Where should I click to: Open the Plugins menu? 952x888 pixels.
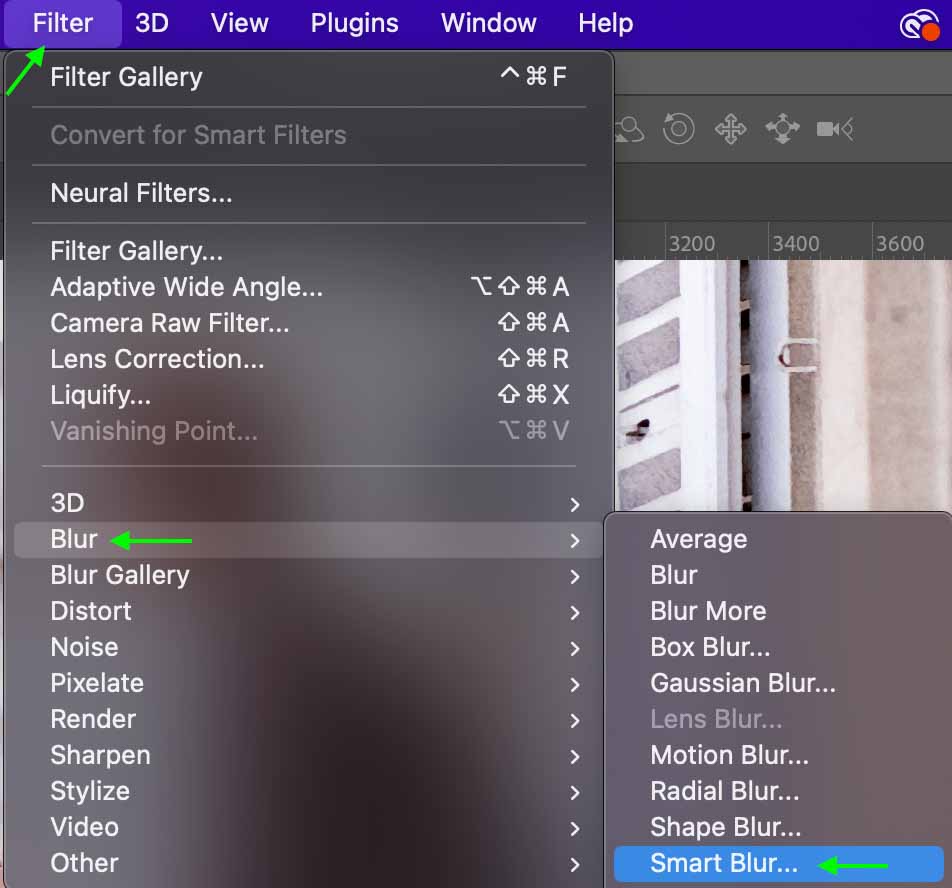[355, 24]
